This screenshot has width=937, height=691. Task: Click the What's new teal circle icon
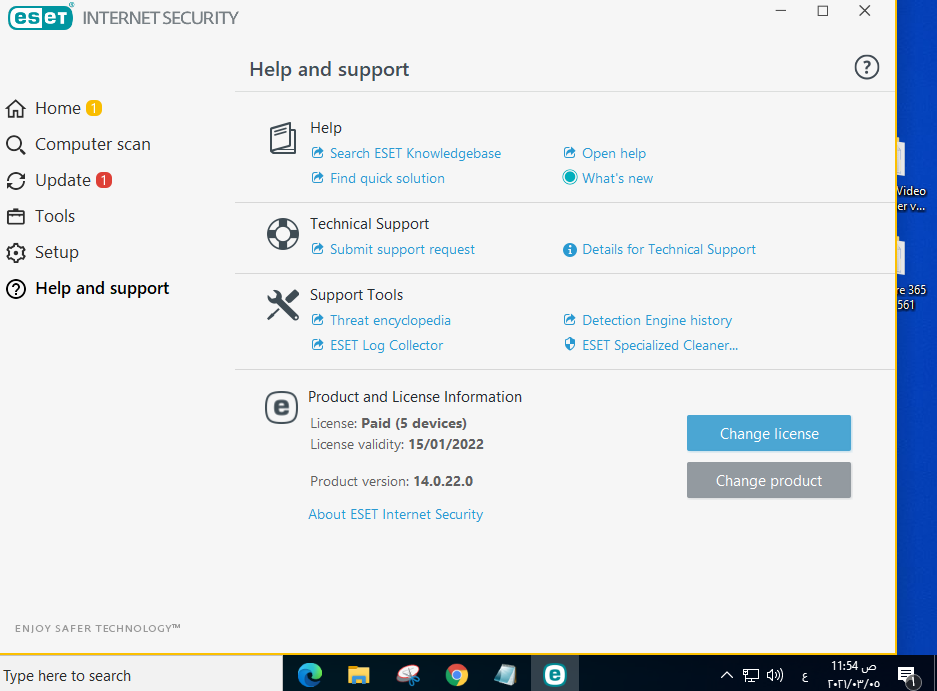point(570,178)
